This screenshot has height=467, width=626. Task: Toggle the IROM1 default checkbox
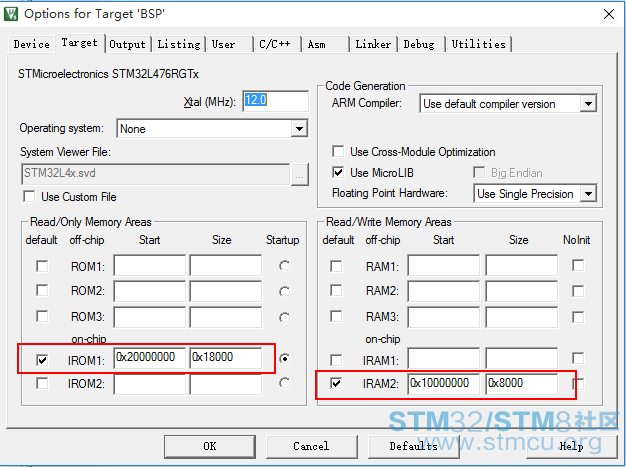click(x=42, y=360)
